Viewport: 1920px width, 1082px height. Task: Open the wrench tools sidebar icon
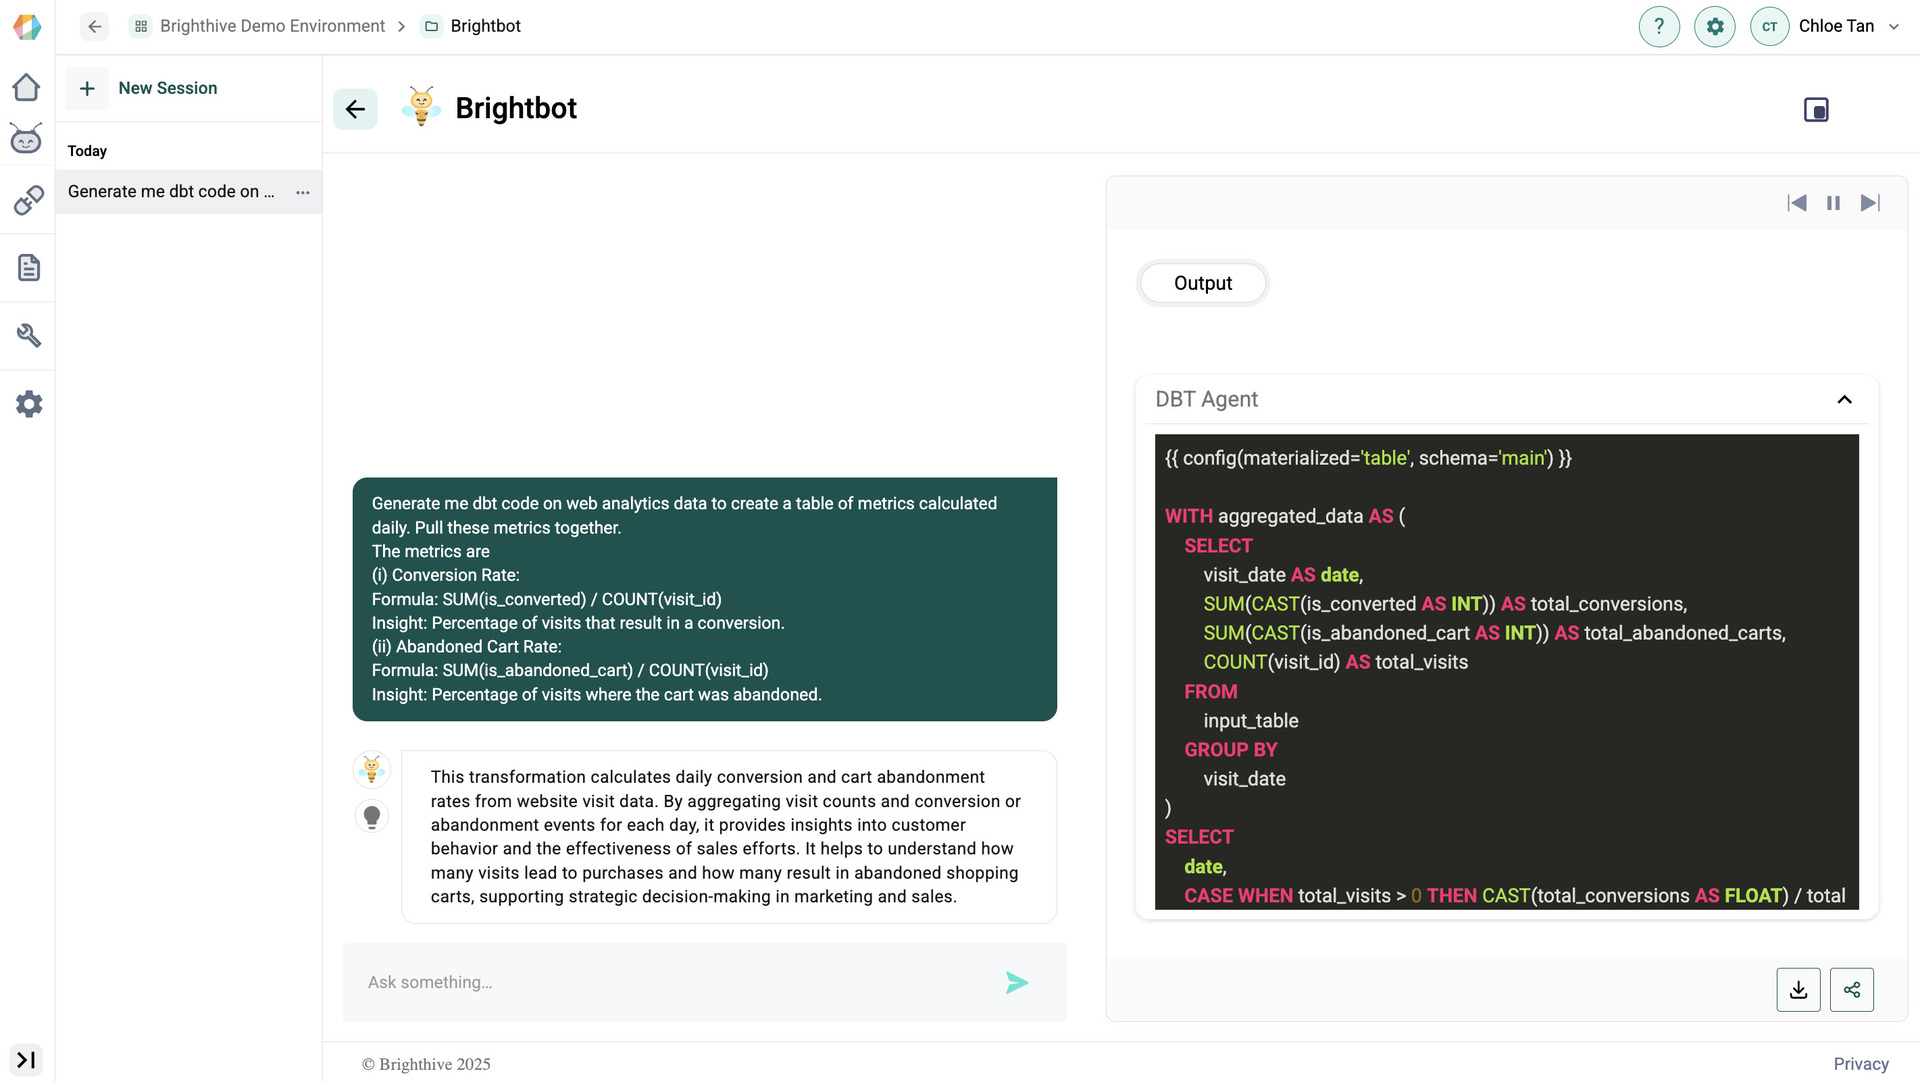28,335
